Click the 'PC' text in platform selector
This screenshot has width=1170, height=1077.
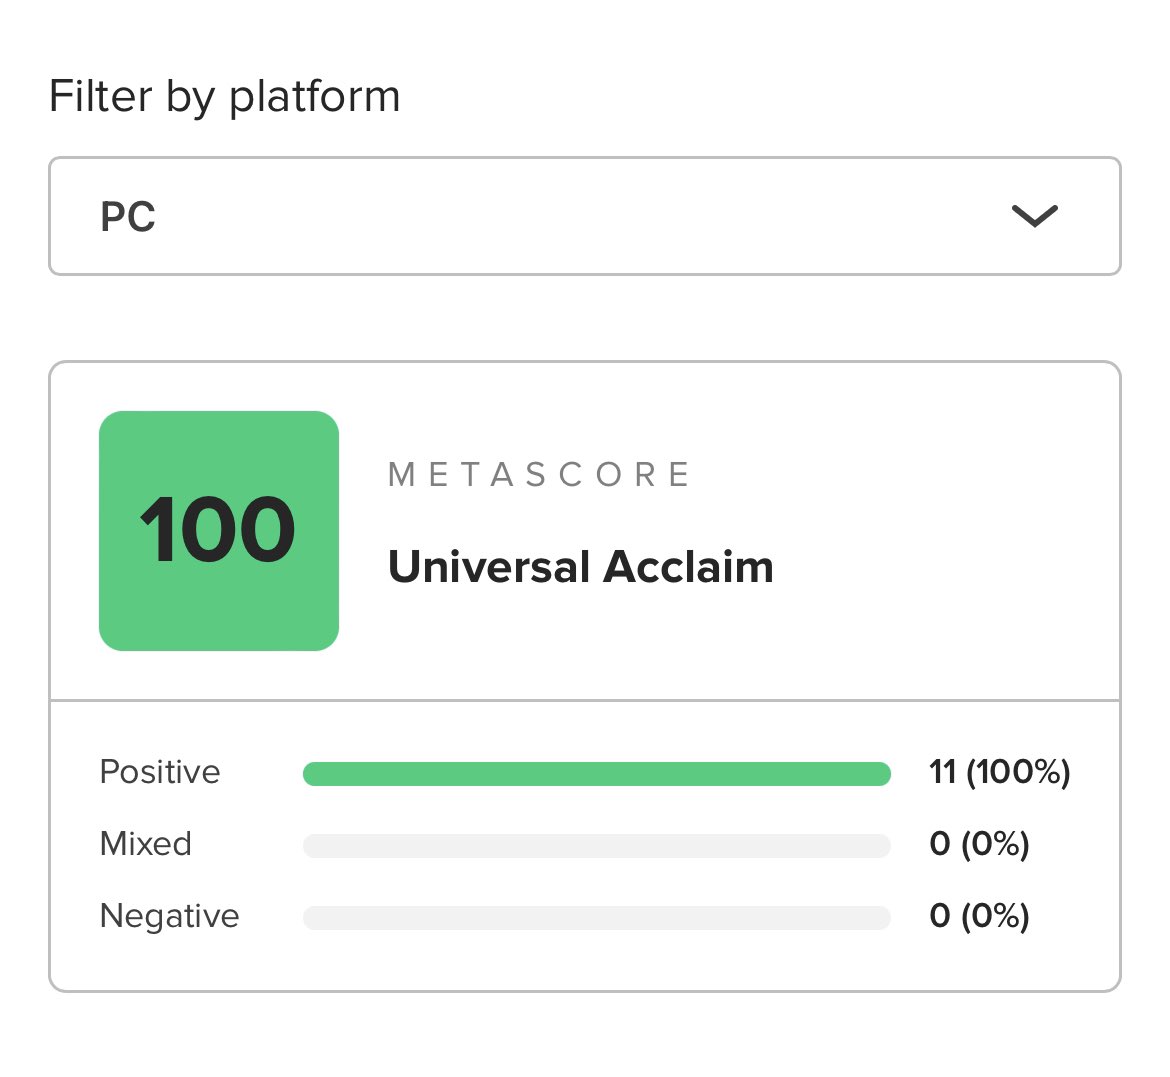pos(128,217)
